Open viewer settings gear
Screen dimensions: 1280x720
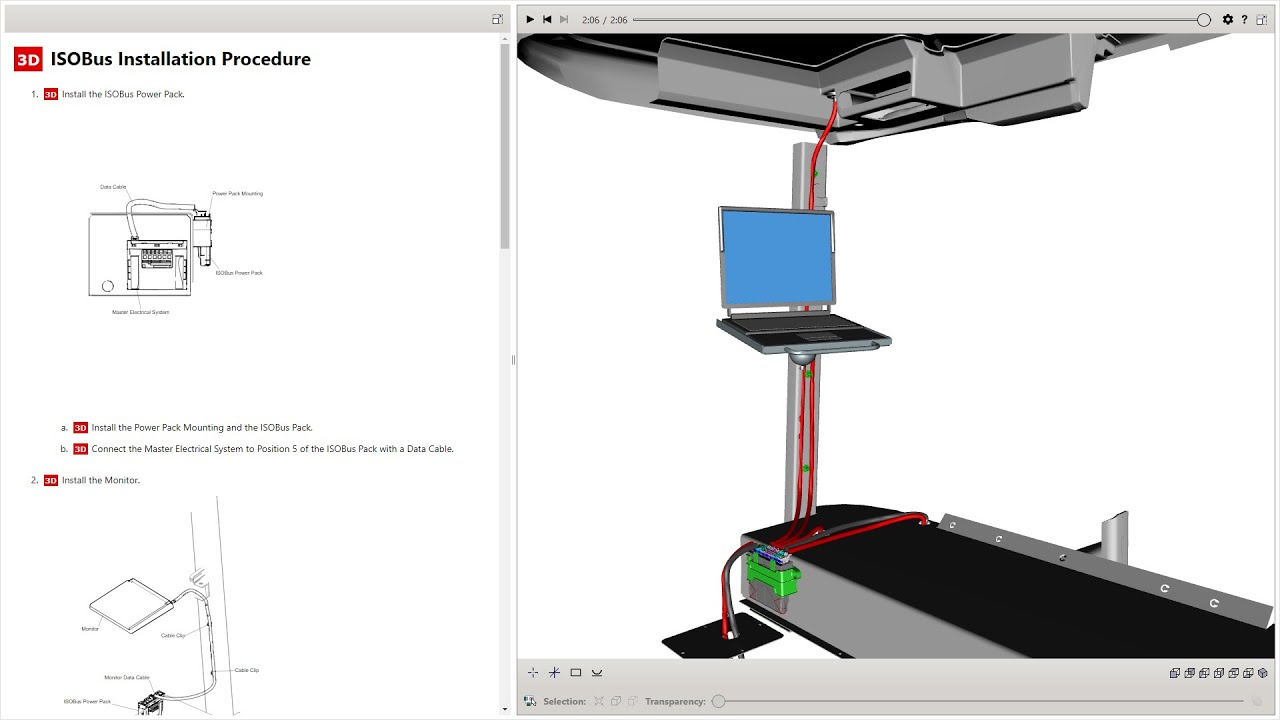(x=1228, y=19)
